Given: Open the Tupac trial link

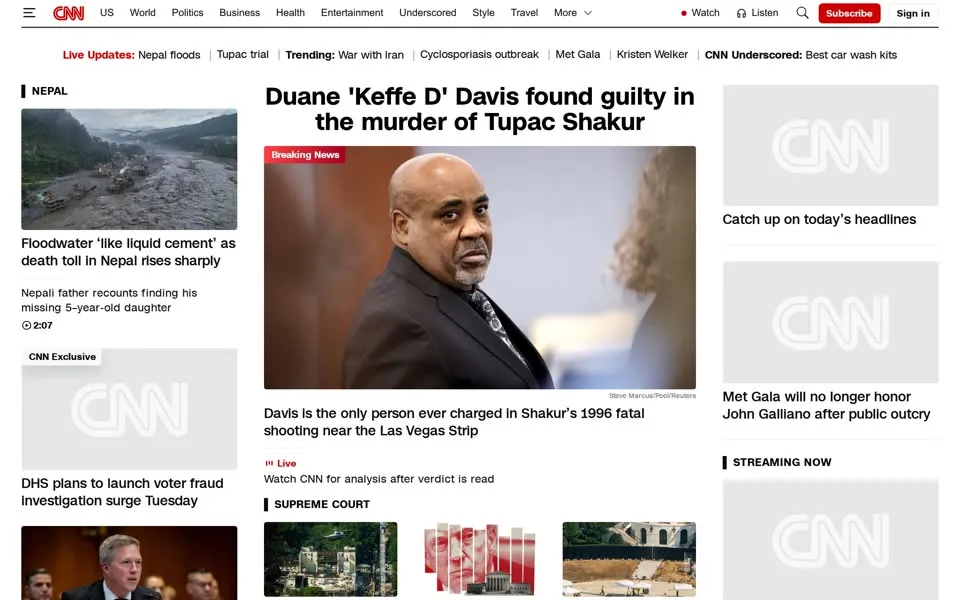Looking at the screenshot, I should pos(242,54).
